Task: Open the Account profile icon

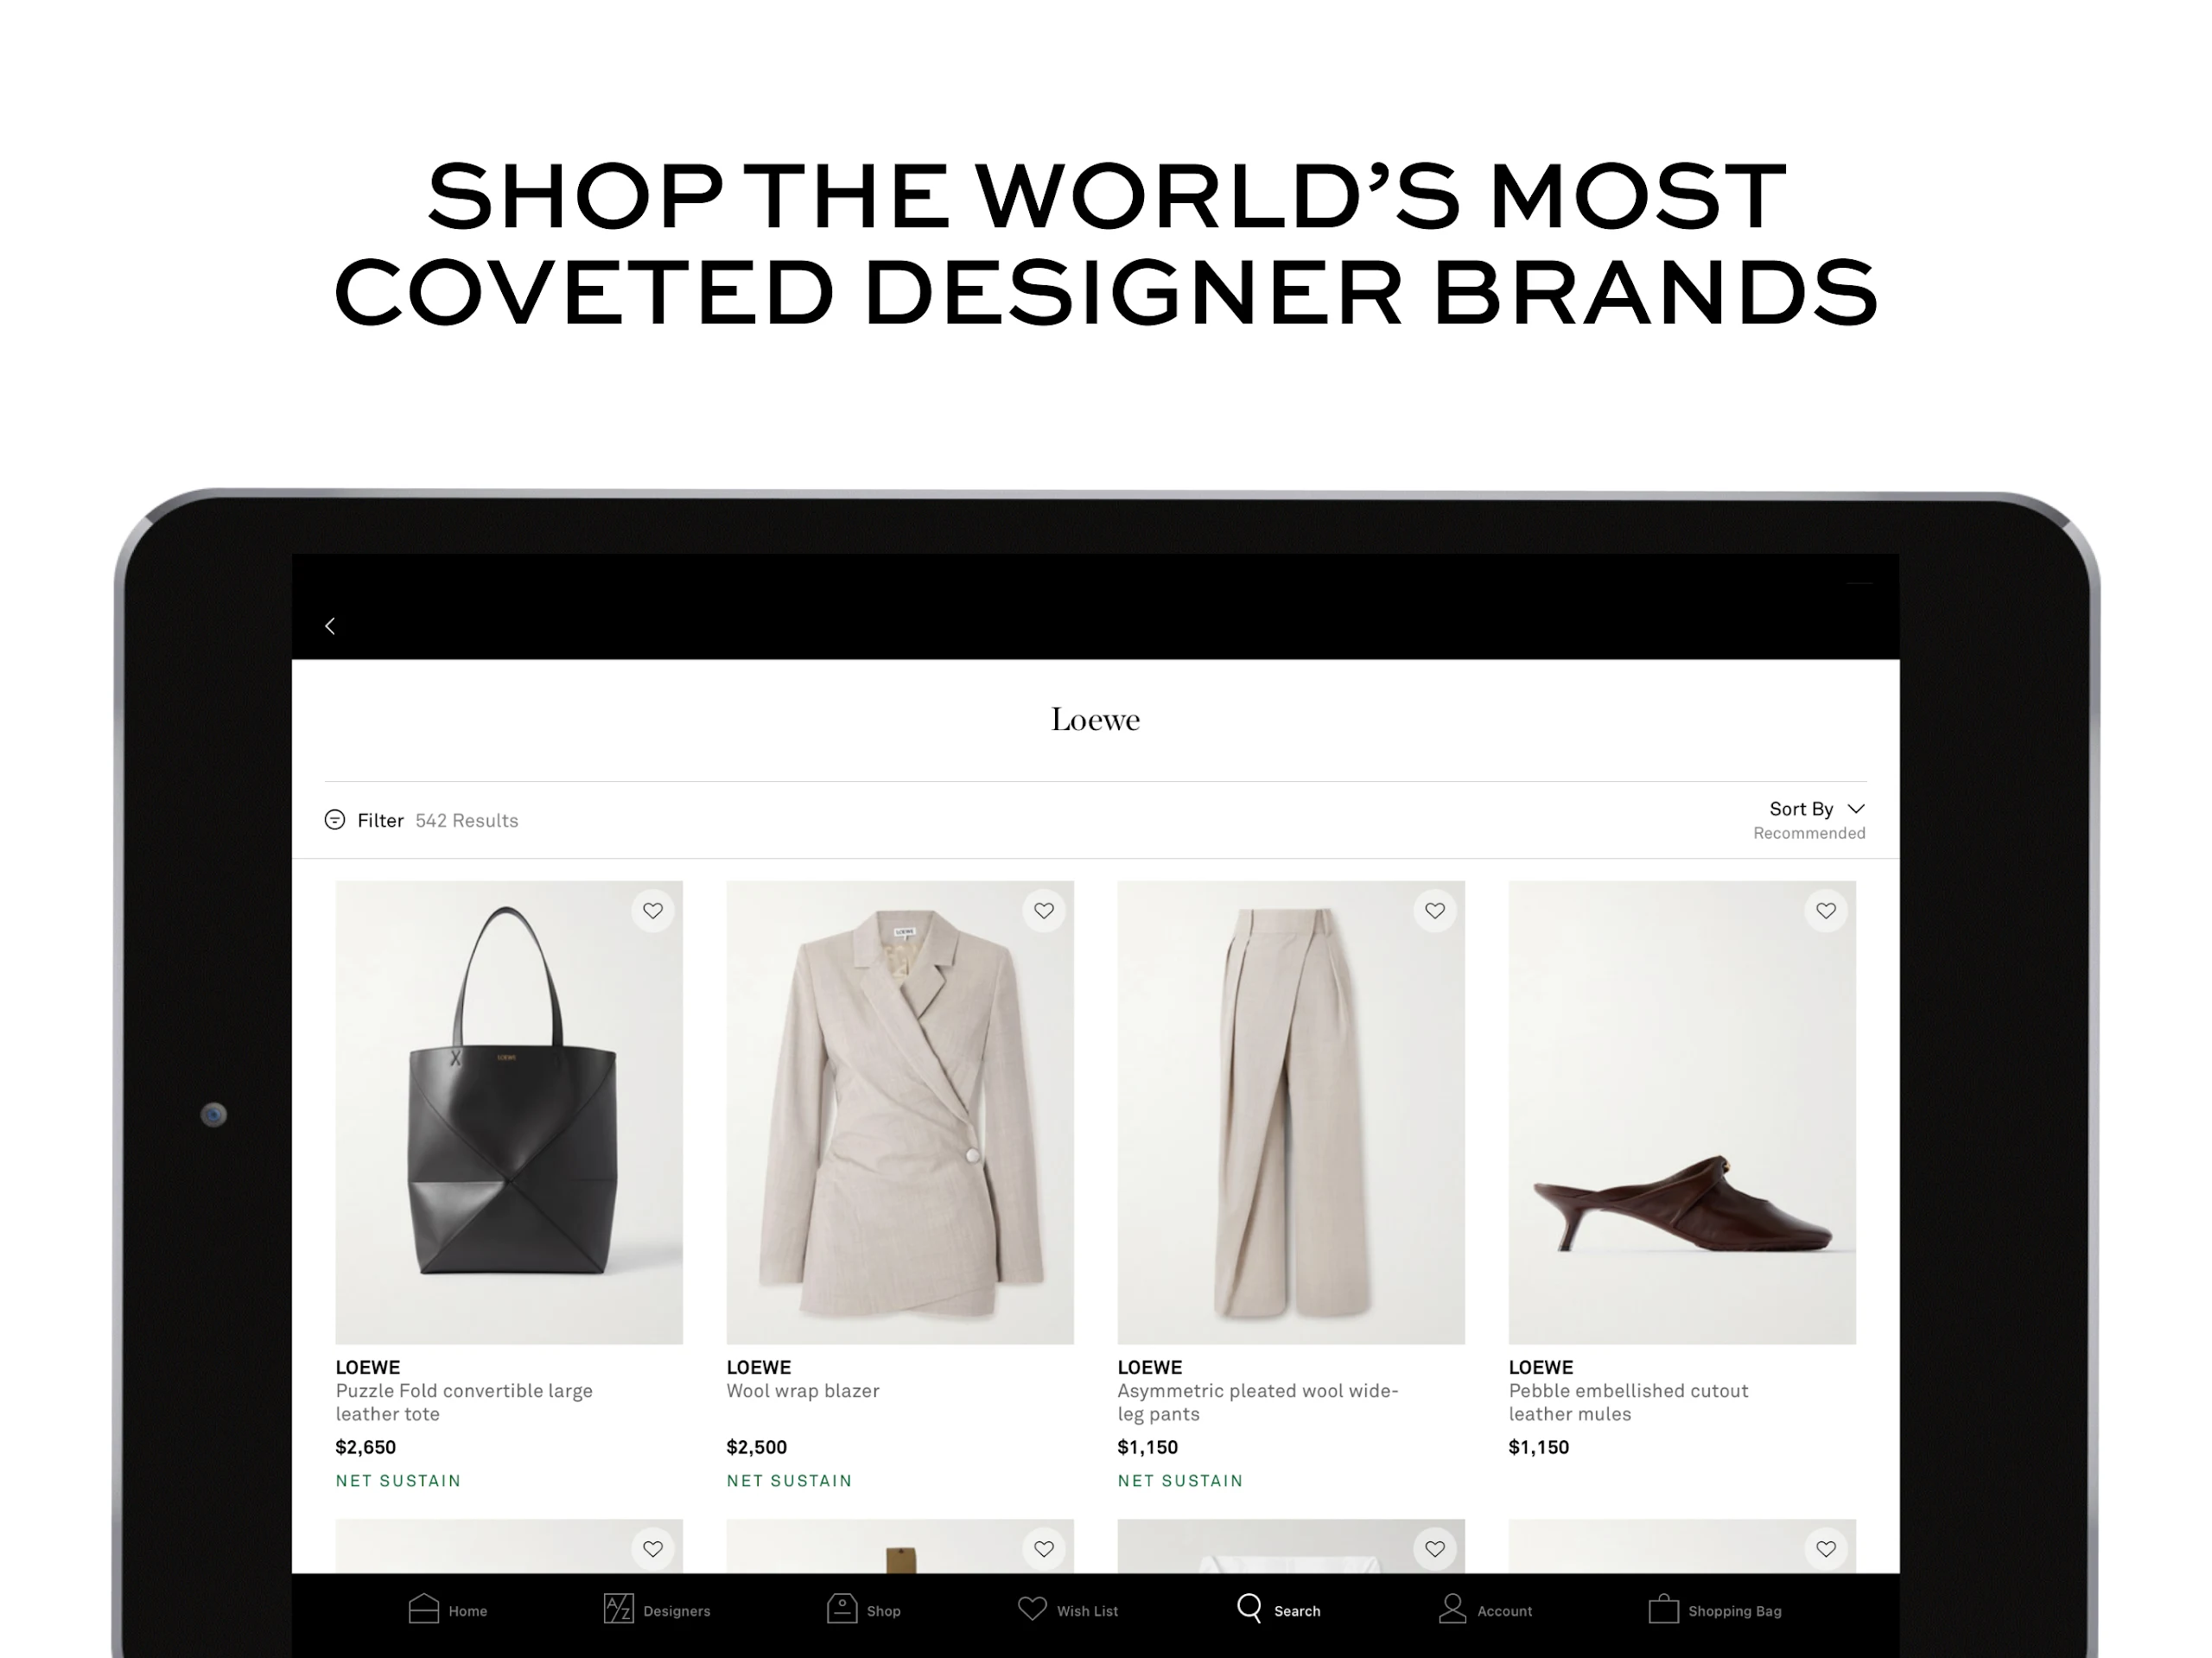Action: pyautogui.click(x=1452, y=1608)
